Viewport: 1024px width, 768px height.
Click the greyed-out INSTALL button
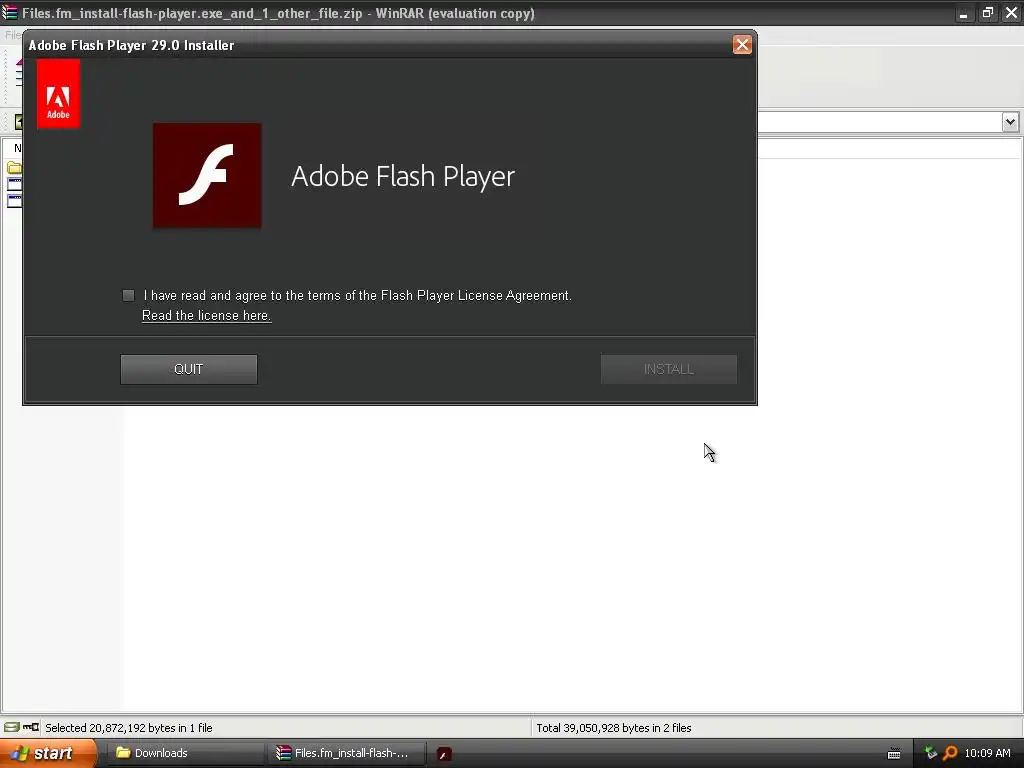[669, 370]
